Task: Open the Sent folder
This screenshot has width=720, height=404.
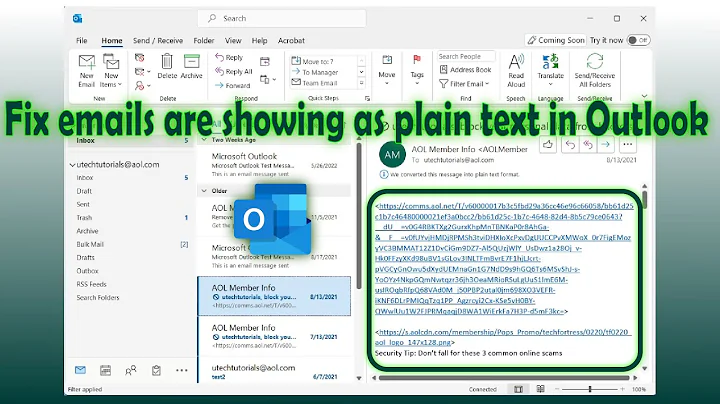Action: pos(83,204)
